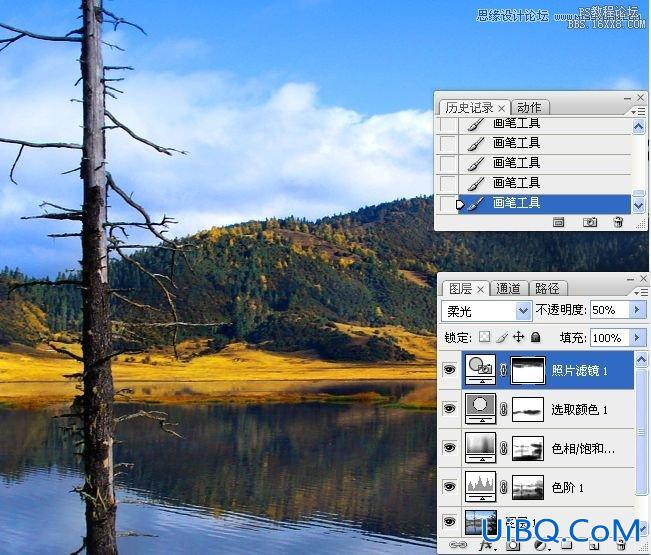Screen dimensions: 651x555
Task: Delete layer with Layers panel trash icon
Action: coord(621,545)
